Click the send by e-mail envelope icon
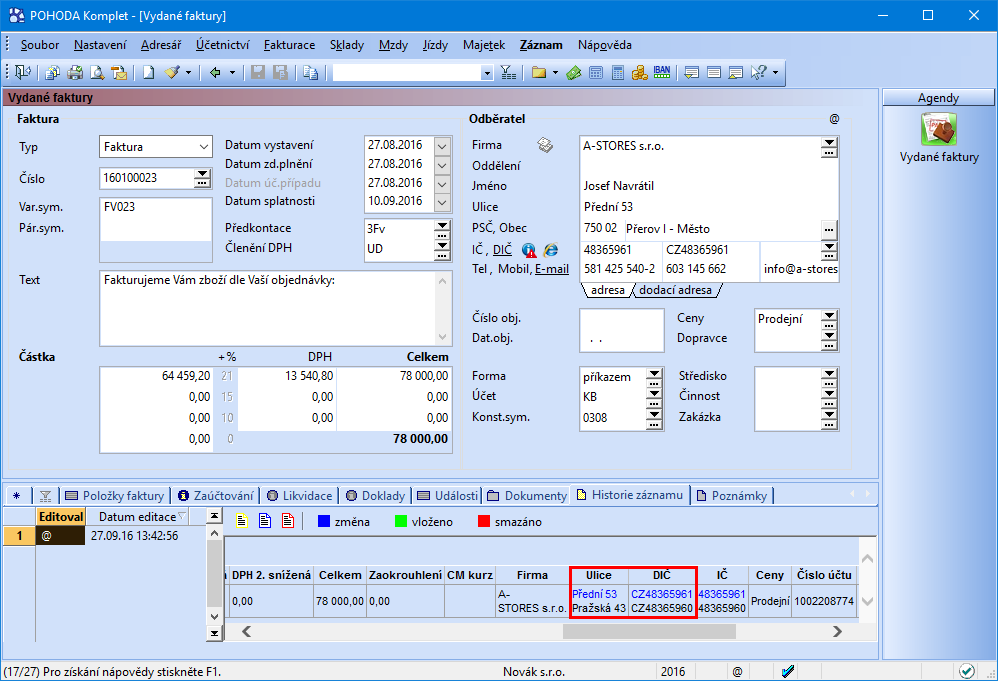Viewport: 998px width, 681px height. click(x=119, y=73)
